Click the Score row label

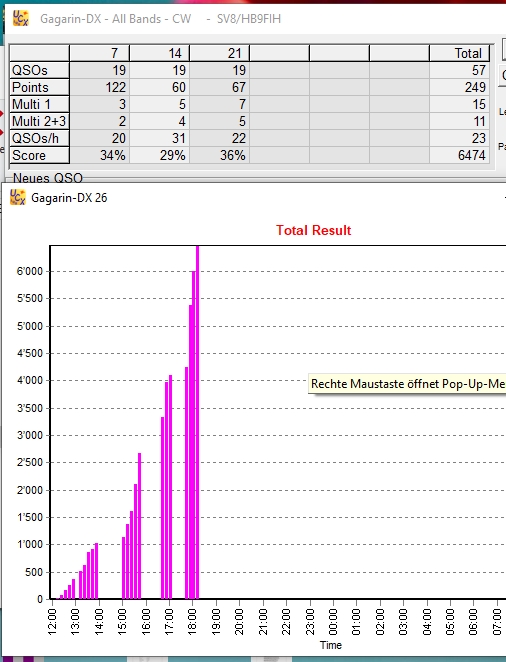click(39, 155)
